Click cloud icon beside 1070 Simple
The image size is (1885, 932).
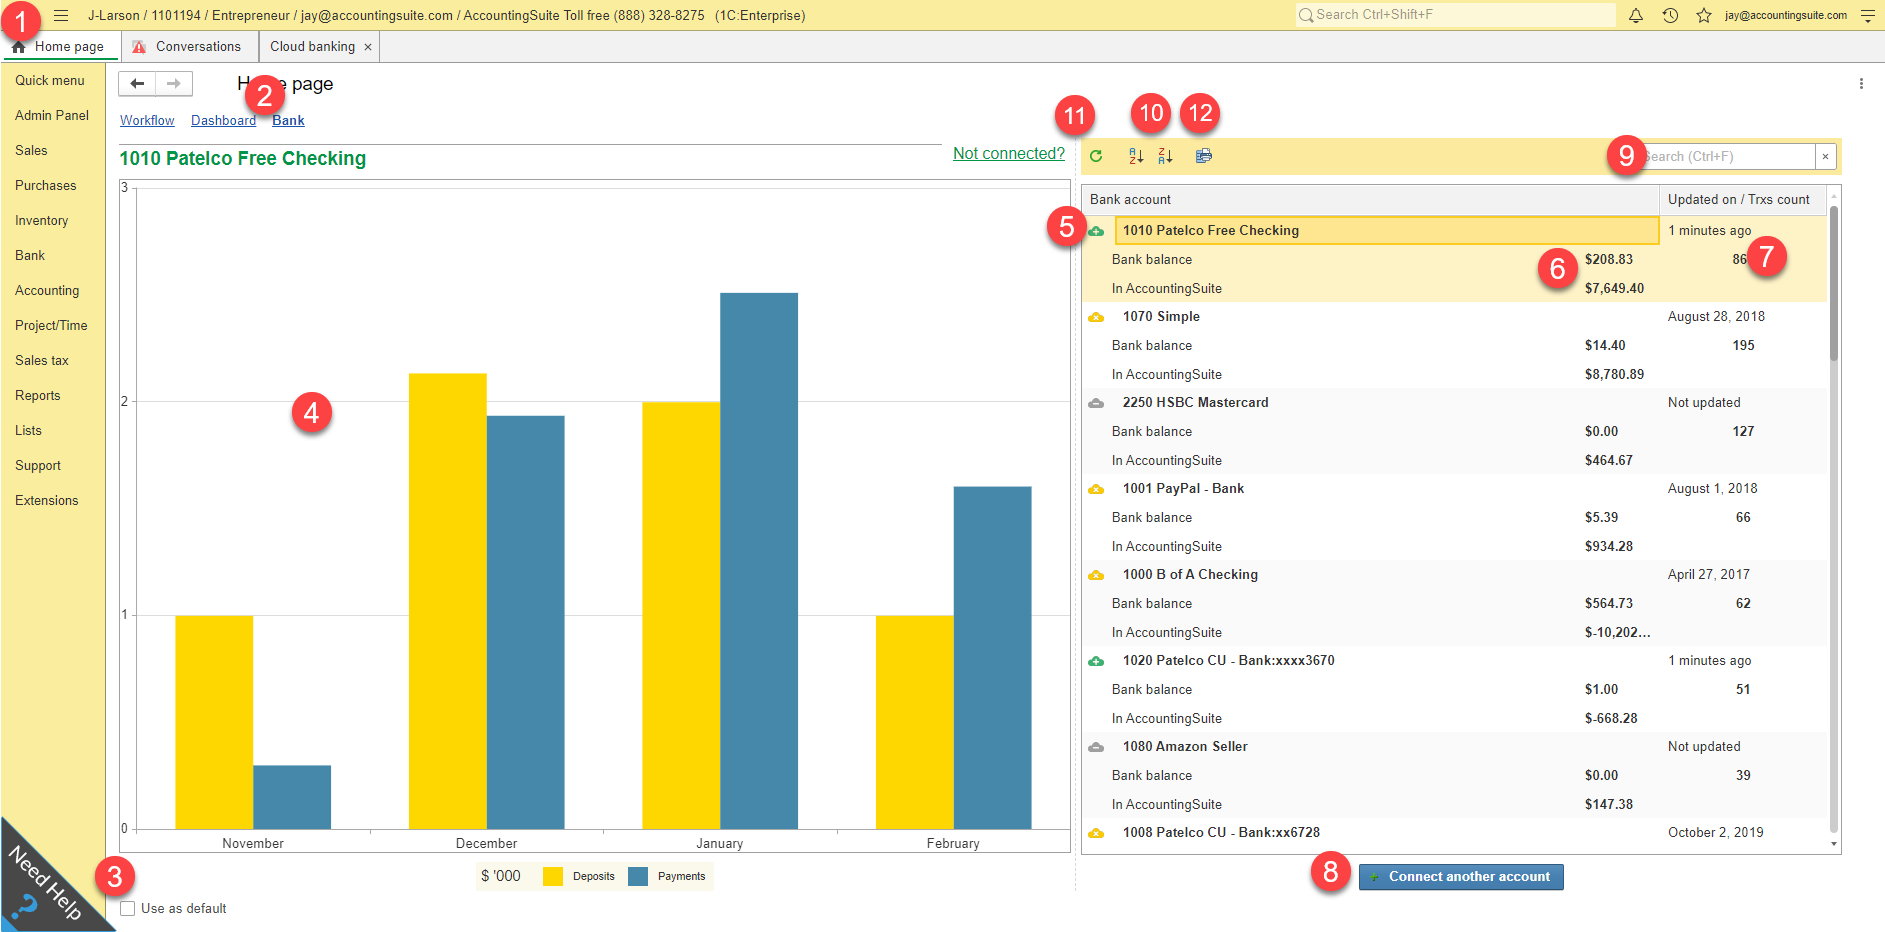[x=1096, y=317]
